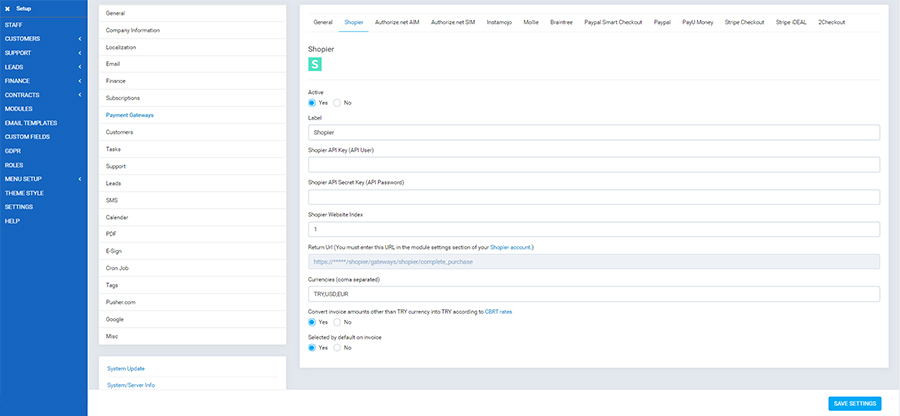Screen dimensions: 900x416
Task: Select SMS settings section
Action: click(x=192, y=200)
